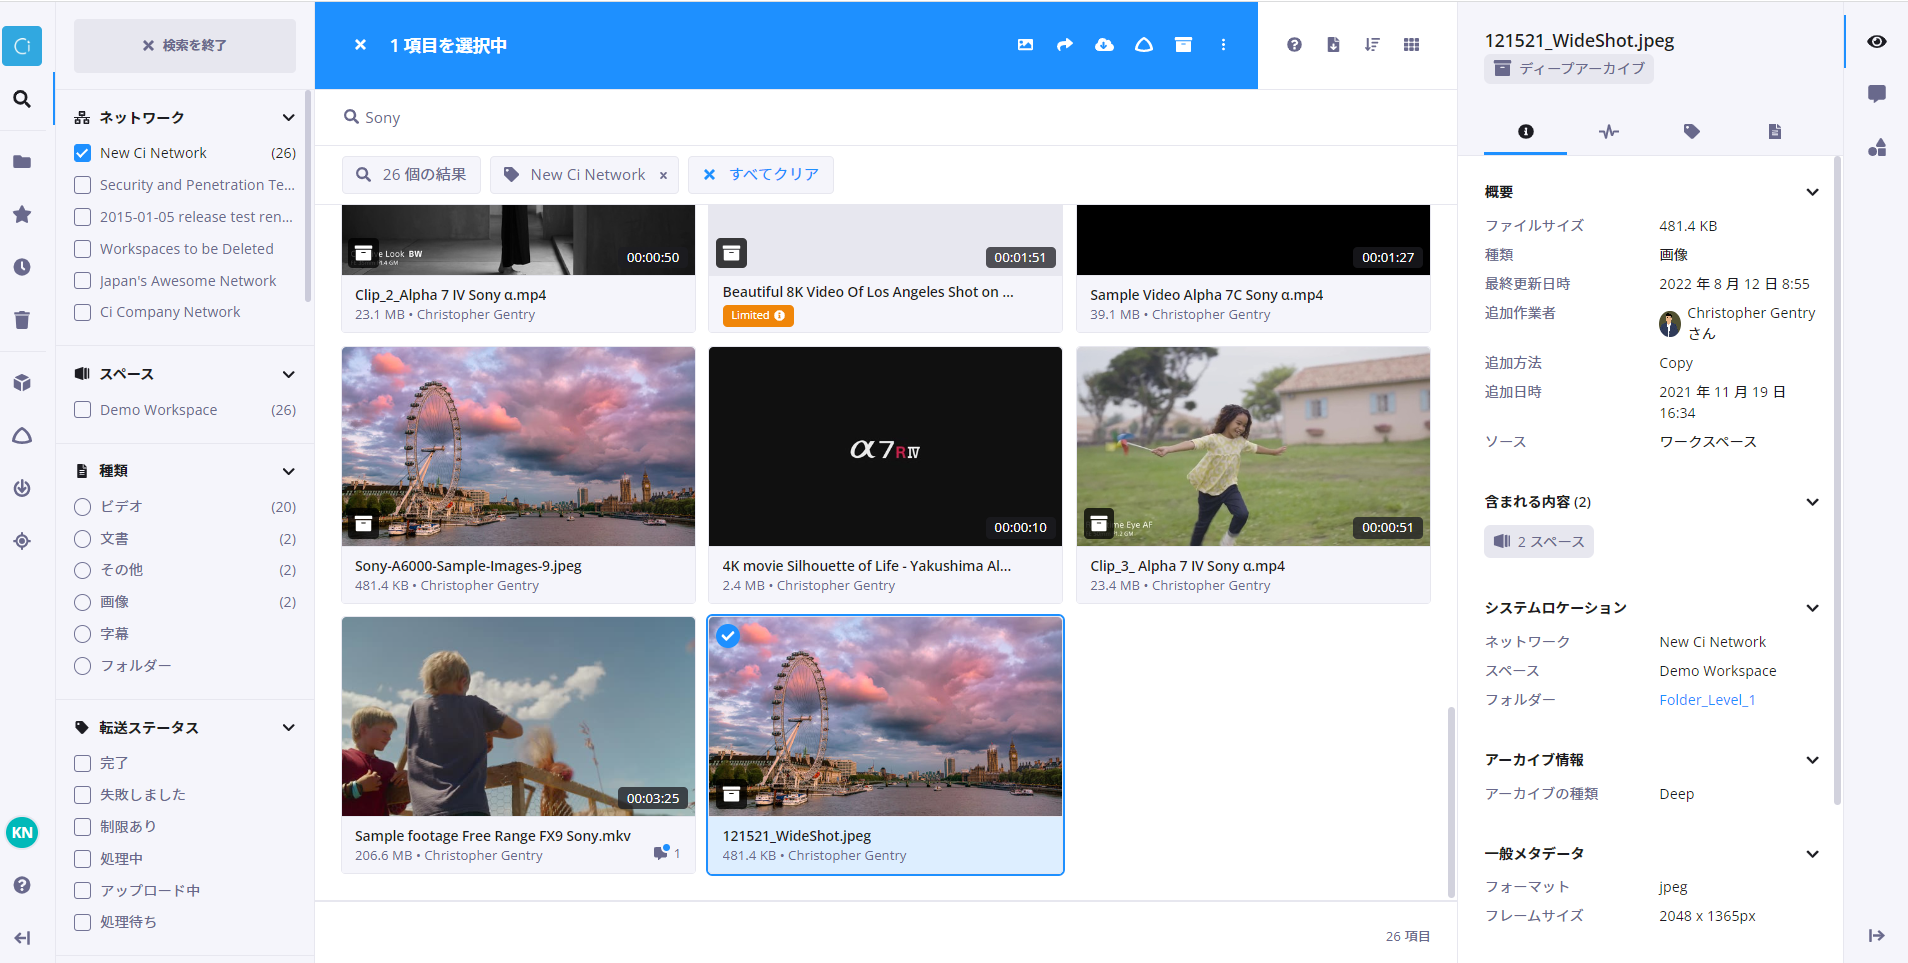Open the folder icon in left sidebar
Image resolution: width=1908 pixels, height=963 pixels.
click(x=22, y=162)
